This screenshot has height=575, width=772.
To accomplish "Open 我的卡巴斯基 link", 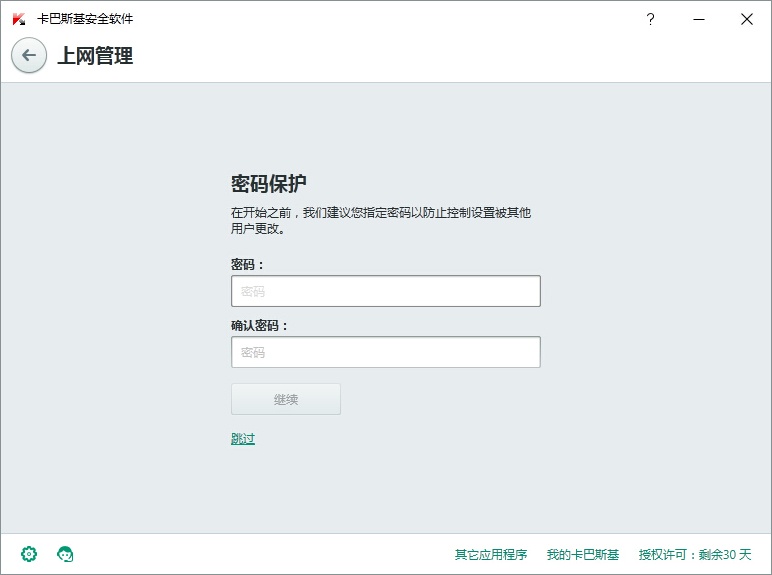I will coord(582,554).
